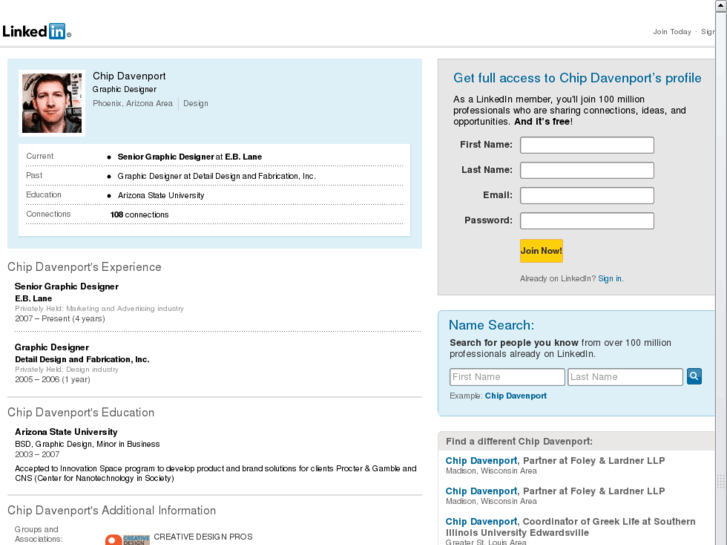This screenshot has width=727, height=545.
Task: Click the name search magnifier button
Action: pyautogui.click(x=694, y=376)
